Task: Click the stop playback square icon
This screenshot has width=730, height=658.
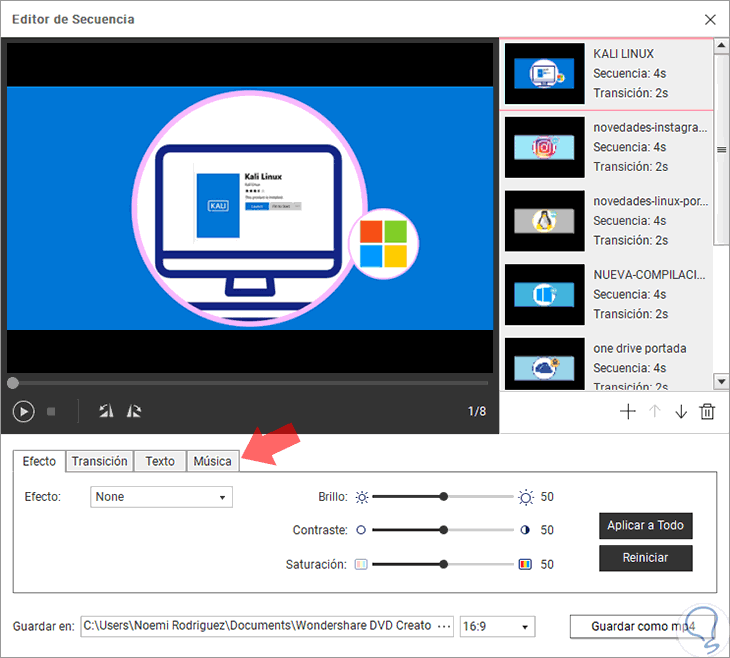Action: tap(51, 411)
